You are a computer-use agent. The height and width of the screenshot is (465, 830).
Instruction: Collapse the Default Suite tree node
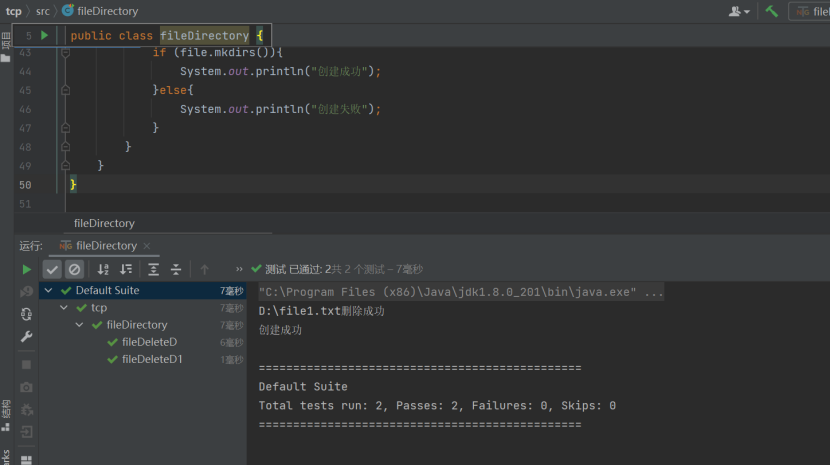[50, 291]
